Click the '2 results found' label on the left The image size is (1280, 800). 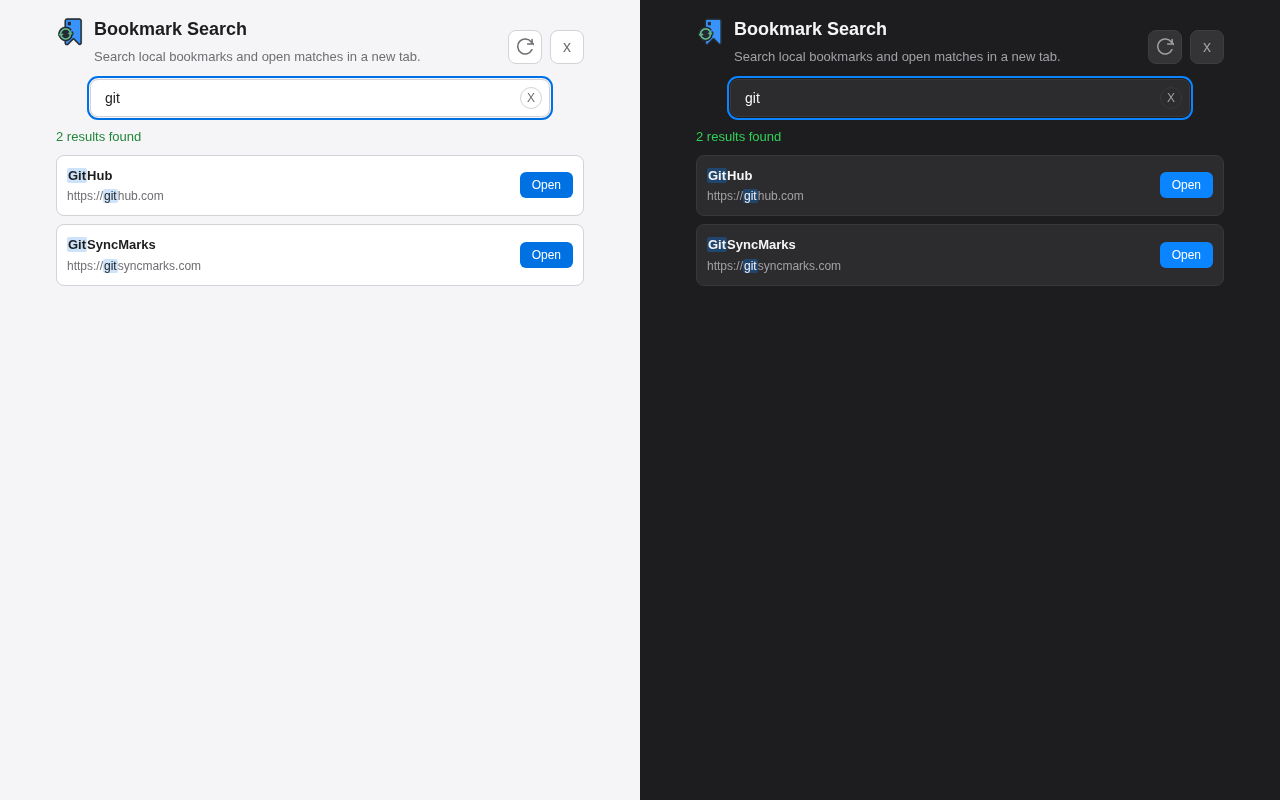coord(98,136)
